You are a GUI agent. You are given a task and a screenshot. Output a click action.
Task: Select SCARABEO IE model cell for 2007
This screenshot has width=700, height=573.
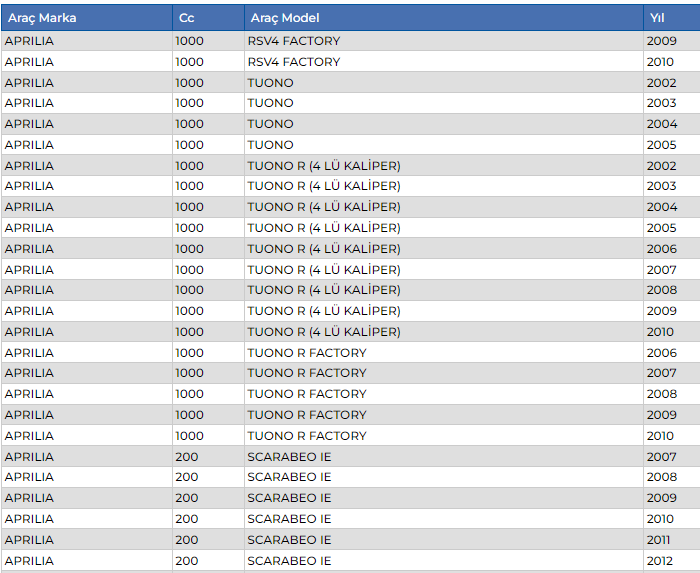[x=289, y=457]
